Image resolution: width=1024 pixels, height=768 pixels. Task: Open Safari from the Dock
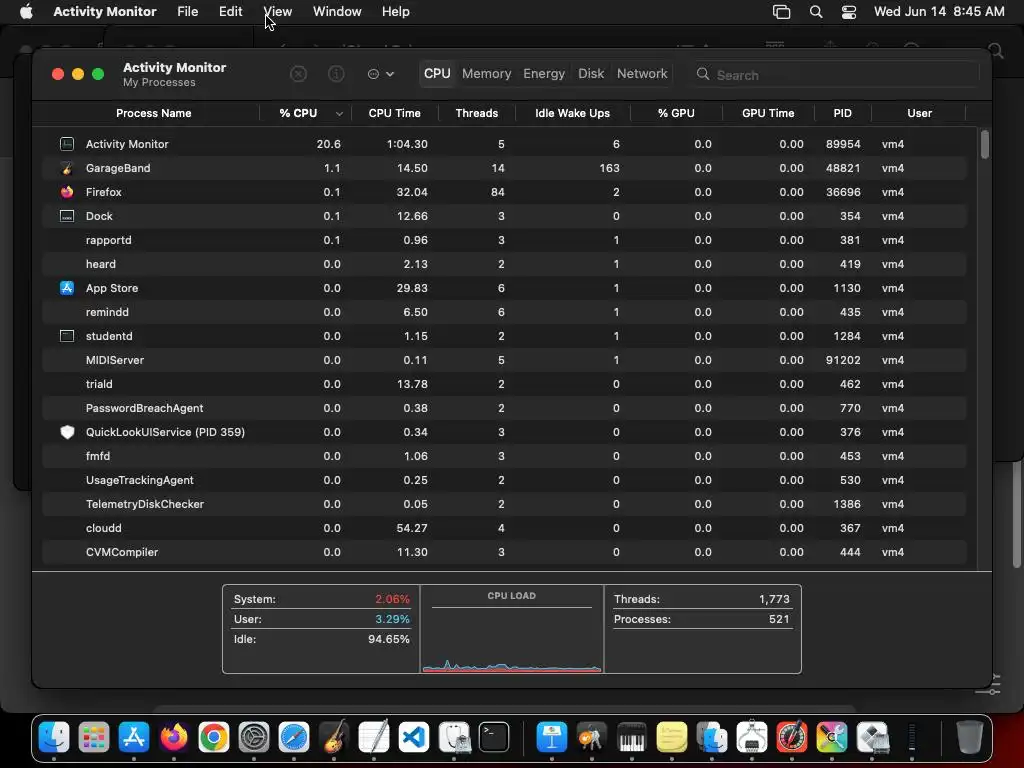tap(294, 738)
